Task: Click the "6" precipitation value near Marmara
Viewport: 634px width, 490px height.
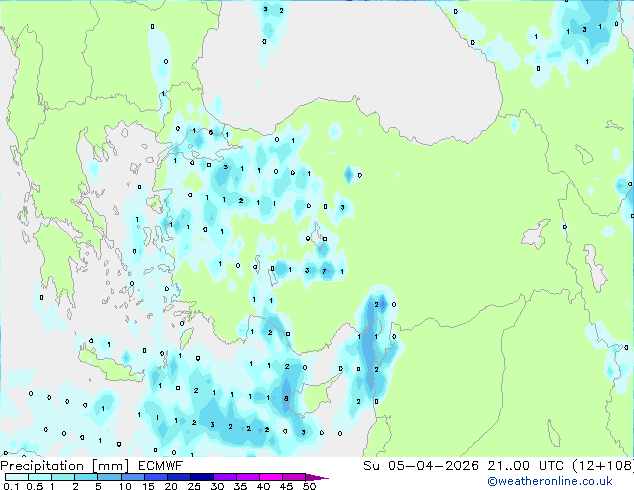Action: (x=211, y=133)
